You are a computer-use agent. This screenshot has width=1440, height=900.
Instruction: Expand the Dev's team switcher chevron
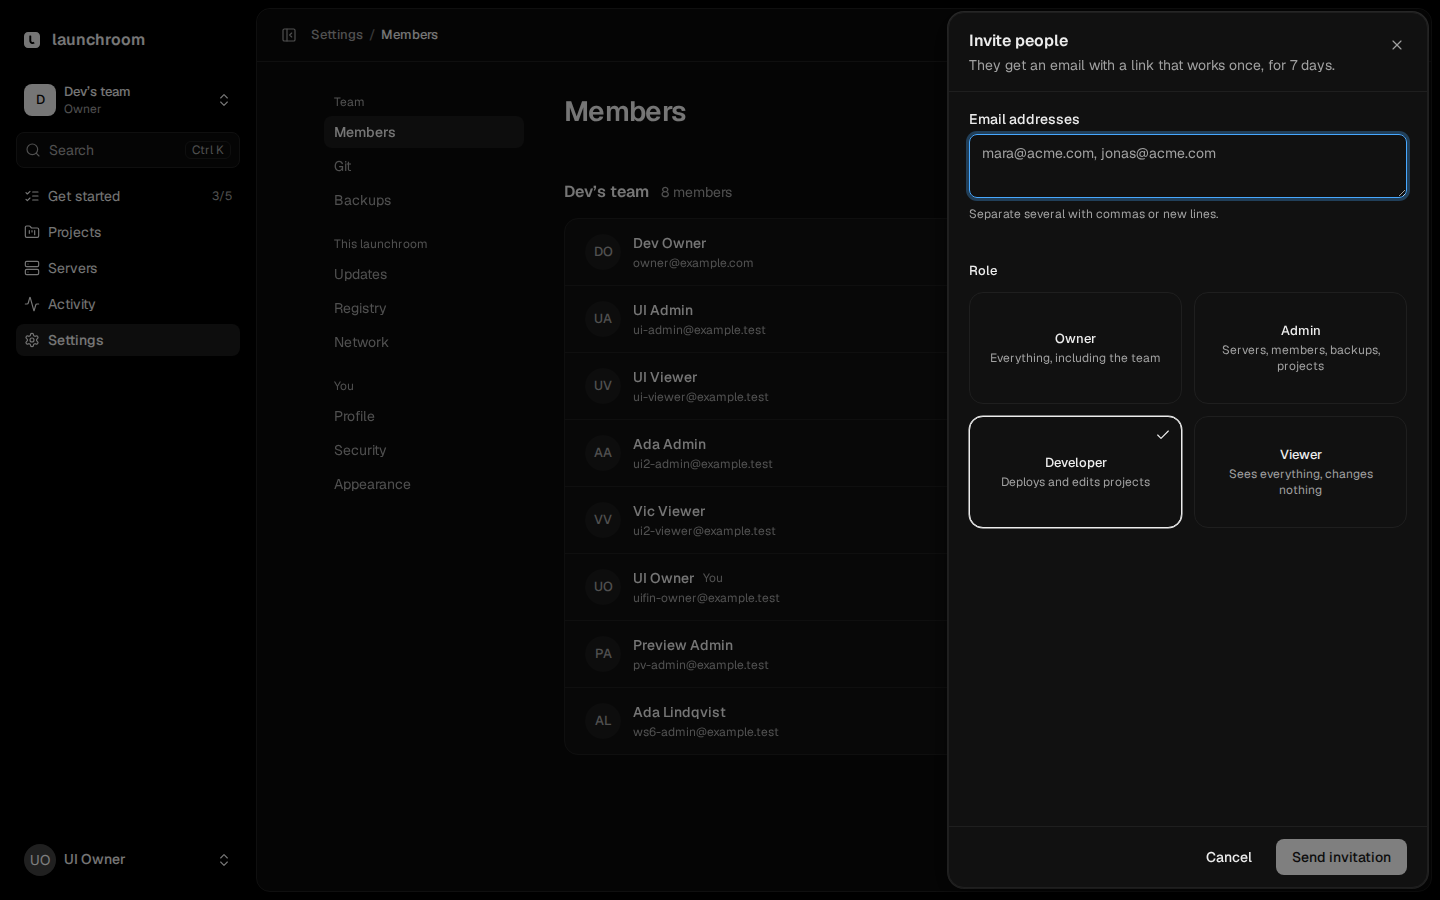(224, 100)
